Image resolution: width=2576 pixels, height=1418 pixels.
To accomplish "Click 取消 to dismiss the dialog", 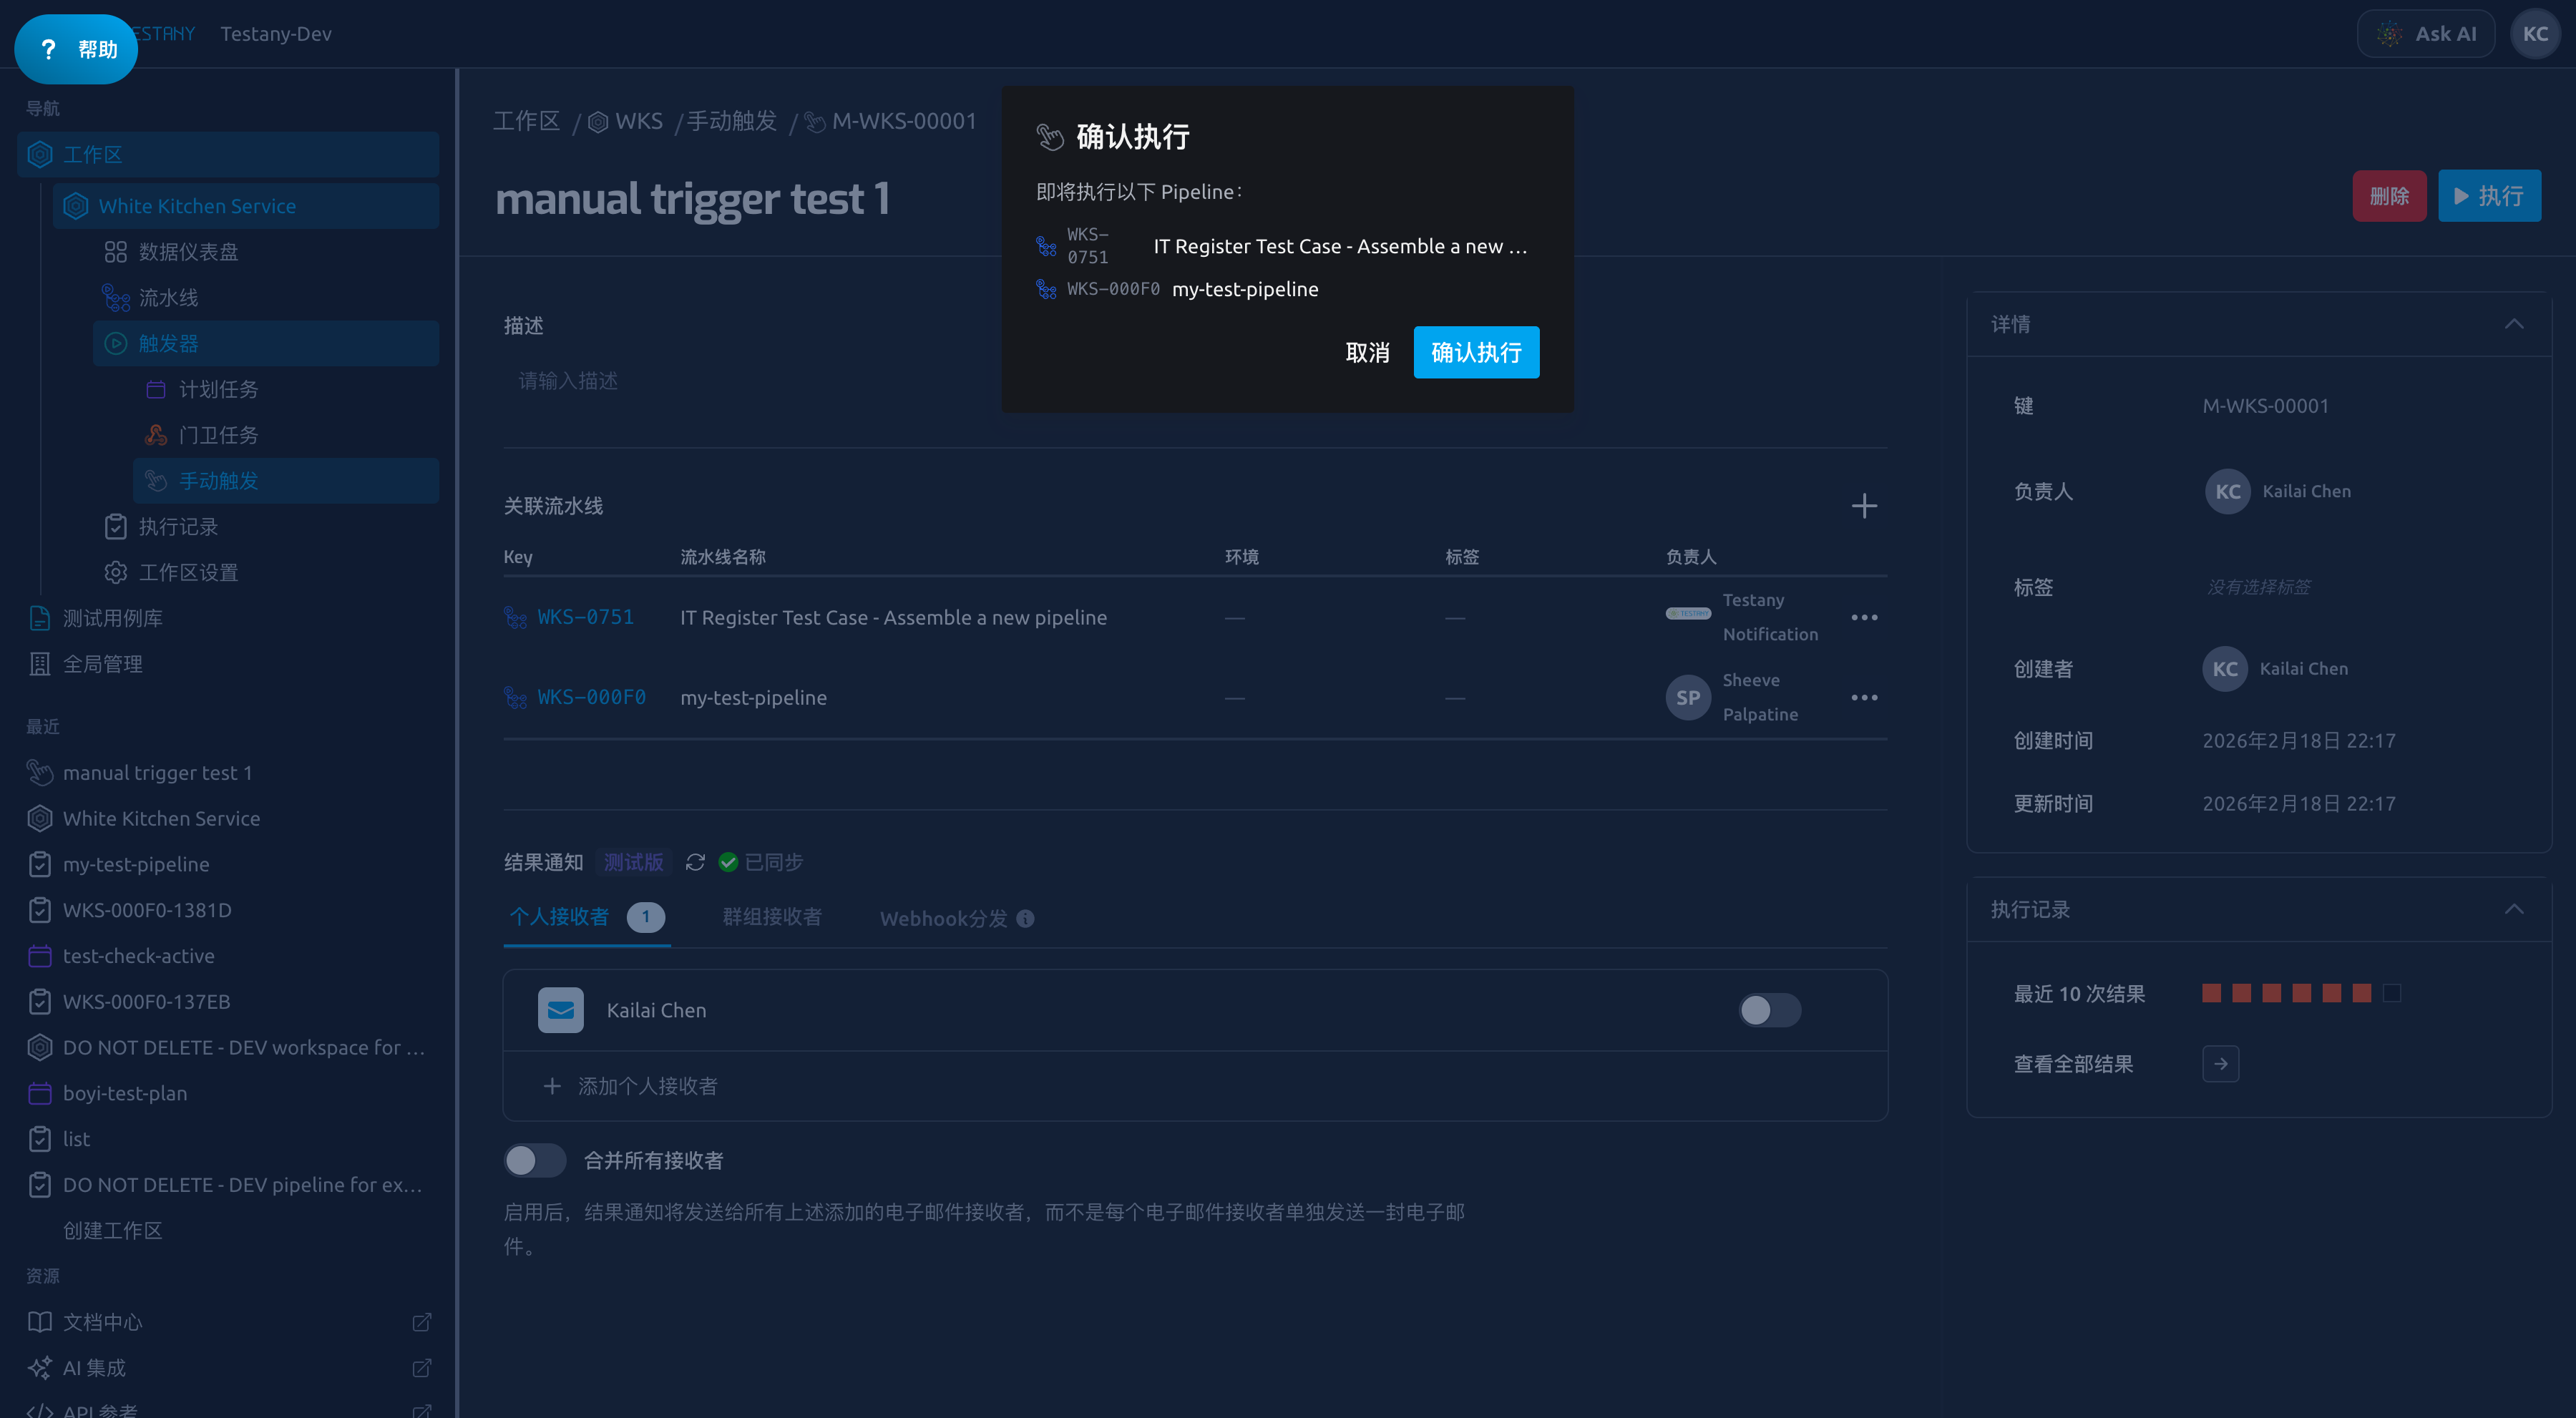I will tap(1367, 352).
